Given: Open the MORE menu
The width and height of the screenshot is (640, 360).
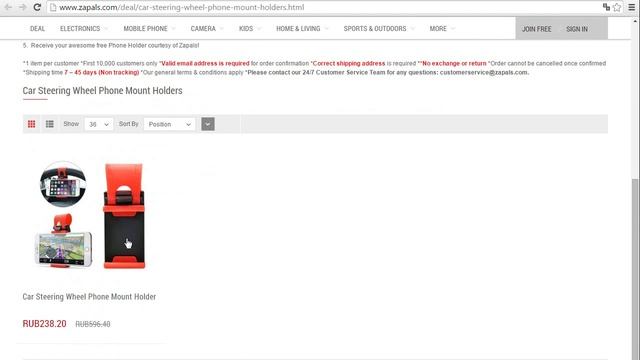Looking at the screenshot, I should (x=438, y=29).
